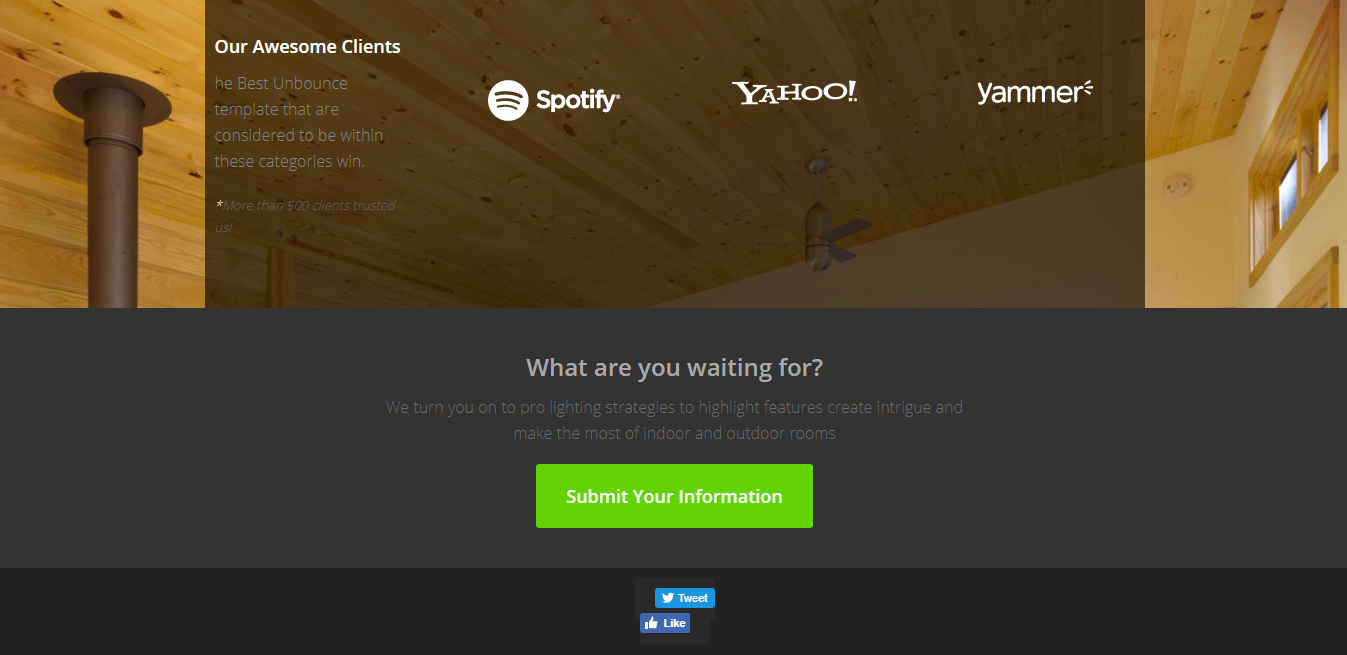1347x655 pixels.
Task: Click the smoke detector on the wall
Action: (1177, 186)
